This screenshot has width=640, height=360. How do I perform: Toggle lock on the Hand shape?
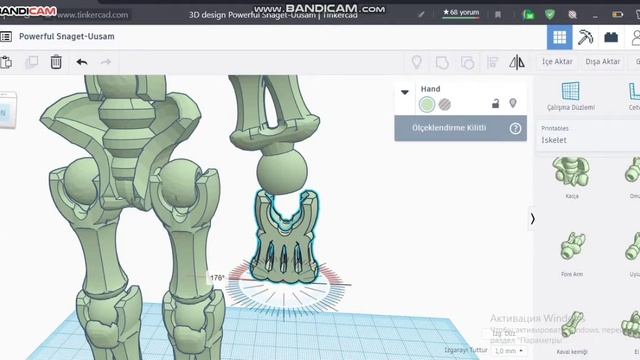coord(496,104)
